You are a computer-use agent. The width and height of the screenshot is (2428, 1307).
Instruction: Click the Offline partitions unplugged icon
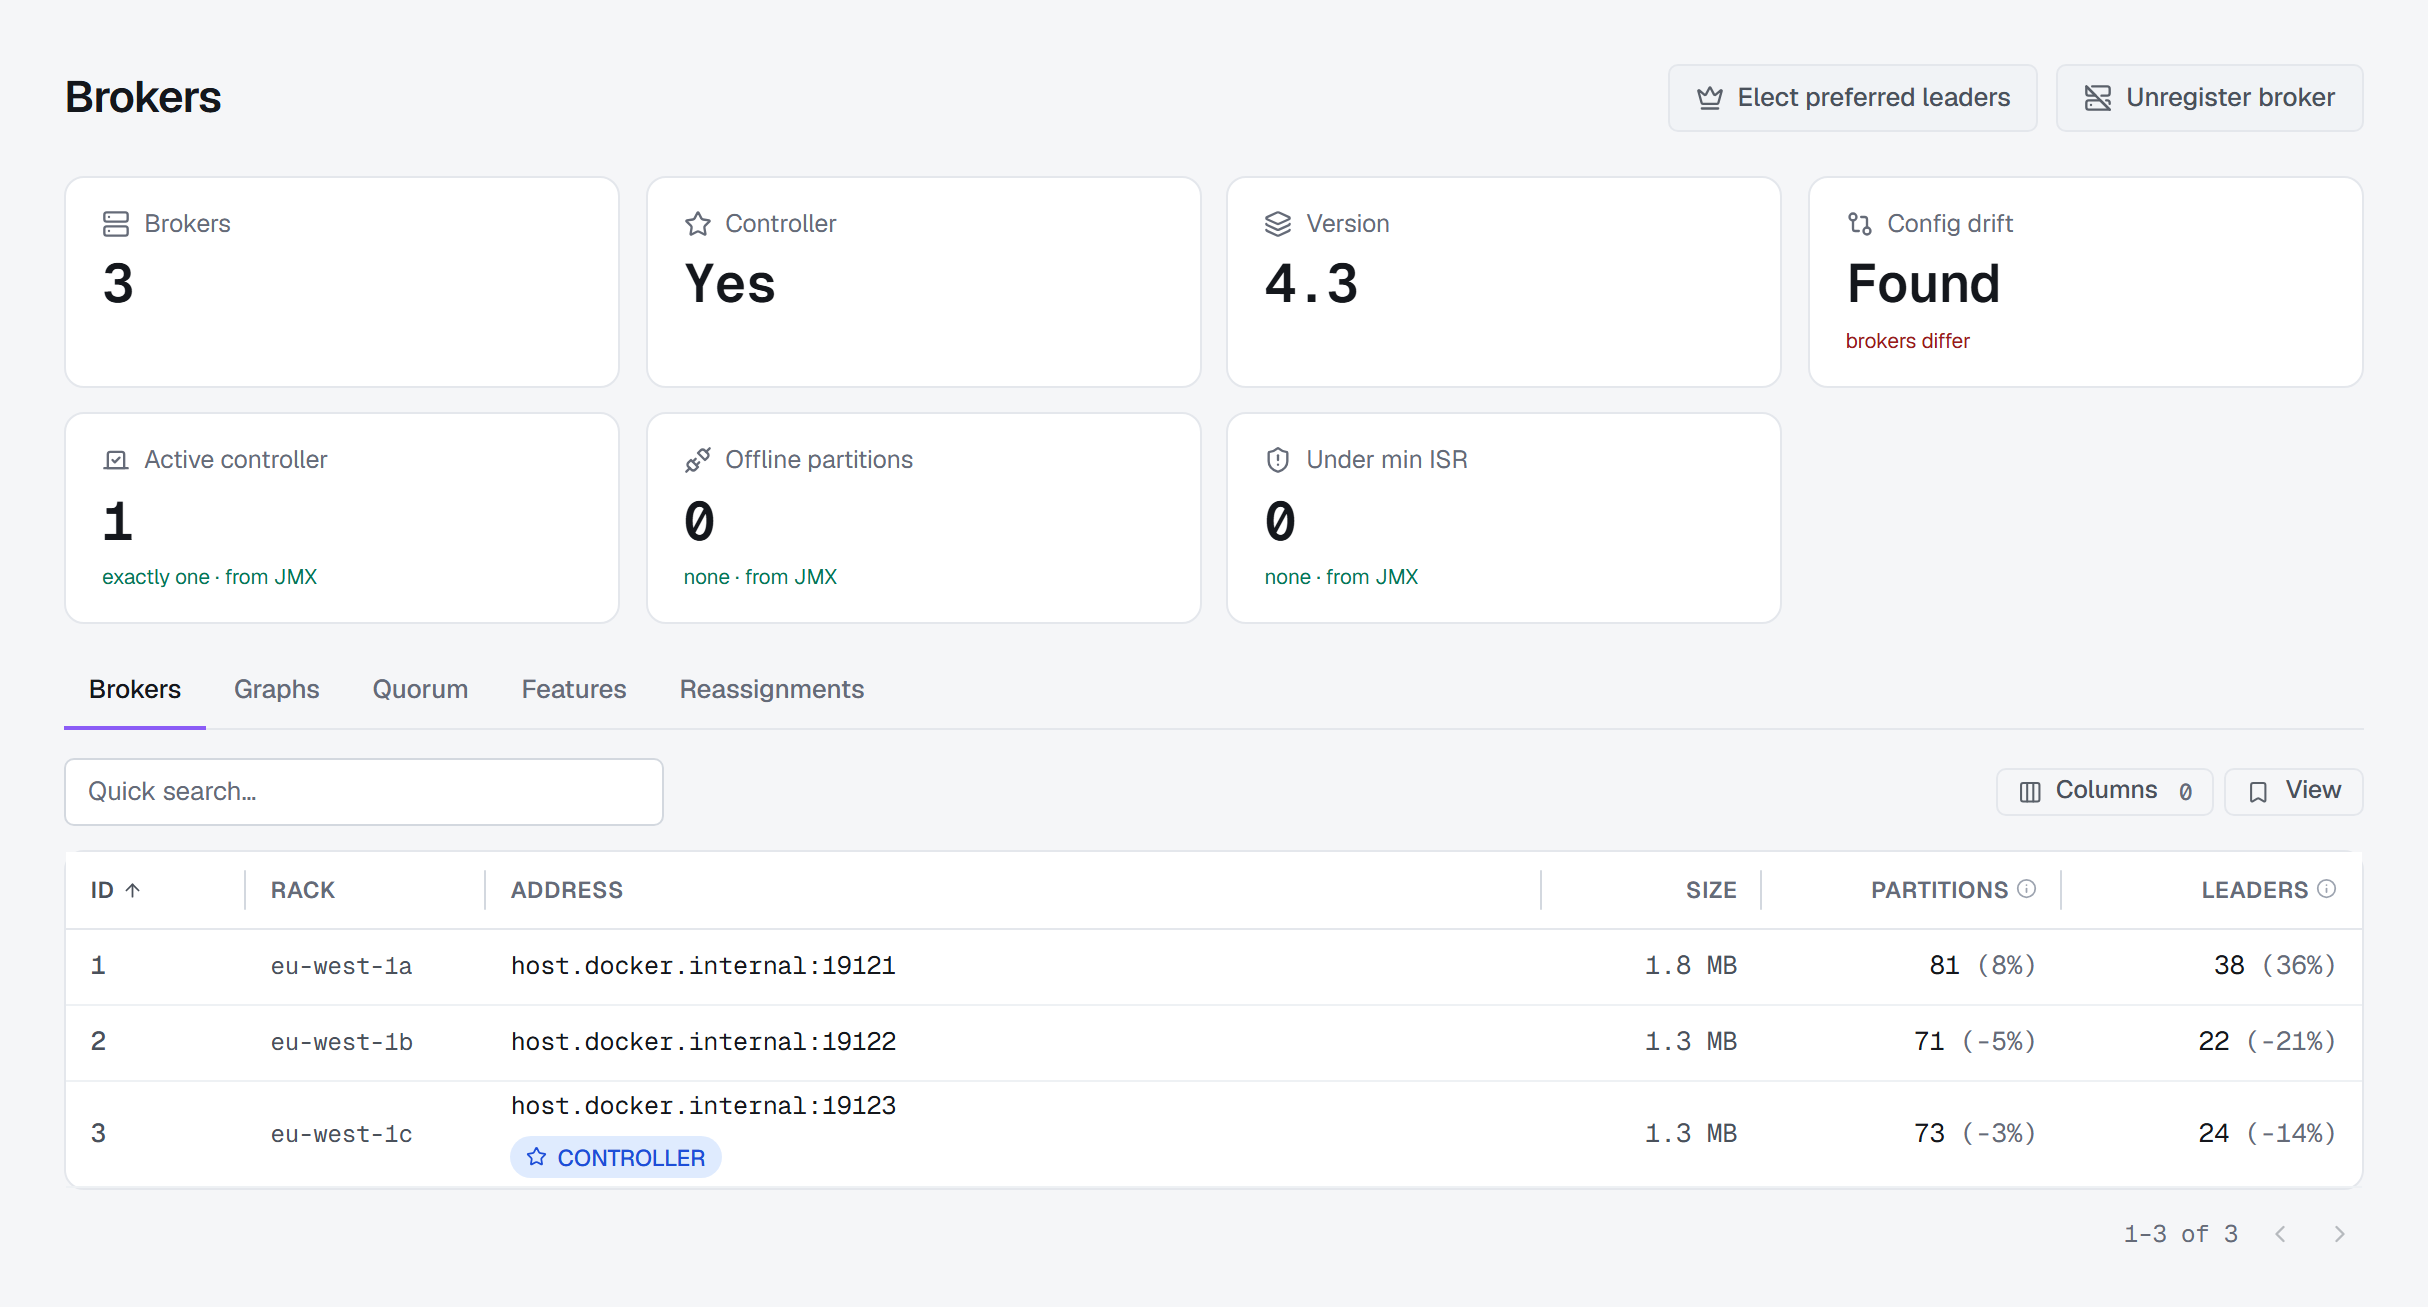pos(697,460)
